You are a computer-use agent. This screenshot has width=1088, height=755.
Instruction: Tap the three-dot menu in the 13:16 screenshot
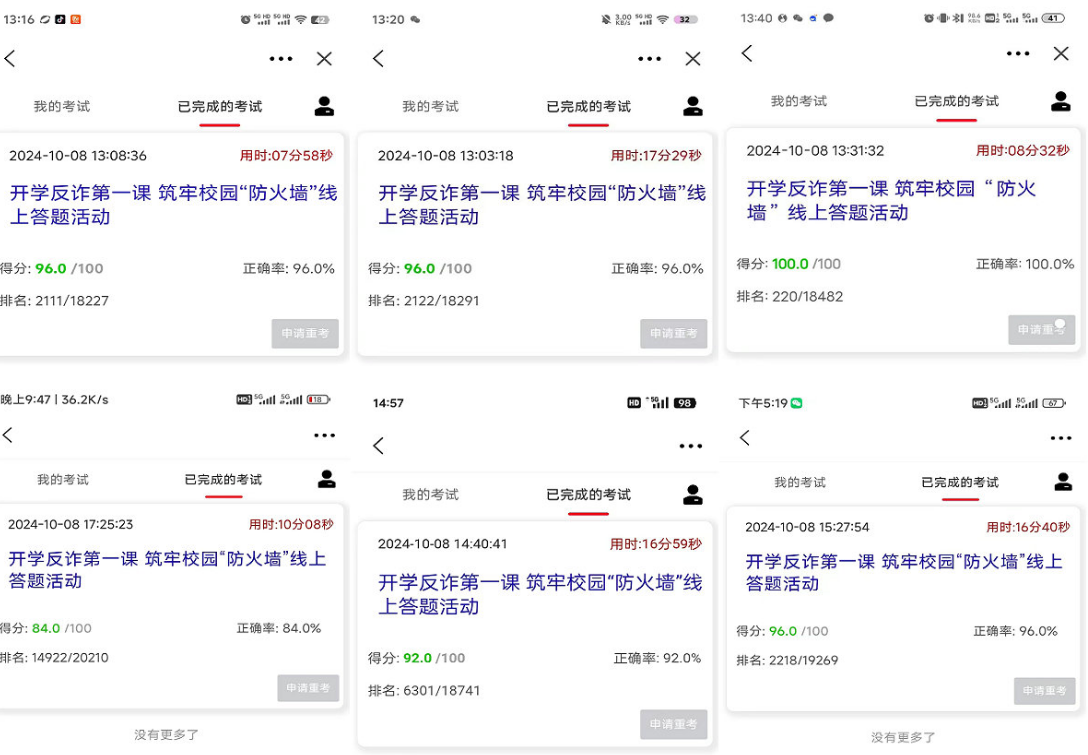(281, 59)
